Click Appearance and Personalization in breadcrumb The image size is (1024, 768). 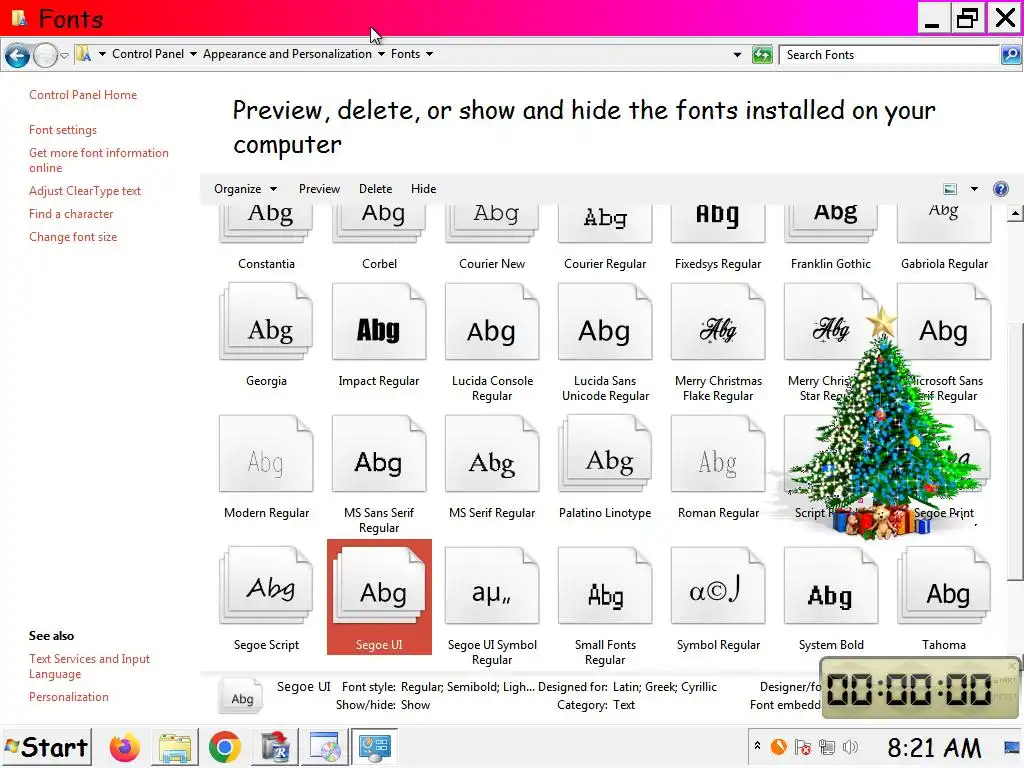click(287, 54)
